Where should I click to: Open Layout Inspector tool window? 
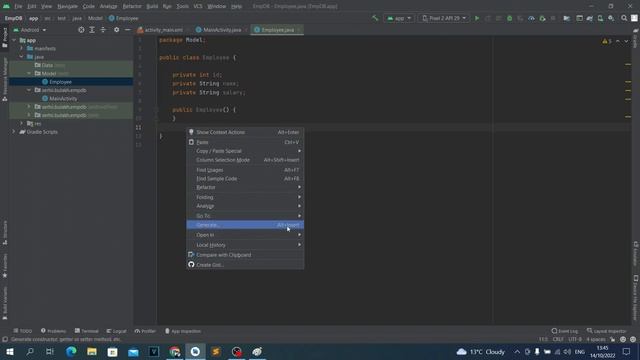(607, 331)
